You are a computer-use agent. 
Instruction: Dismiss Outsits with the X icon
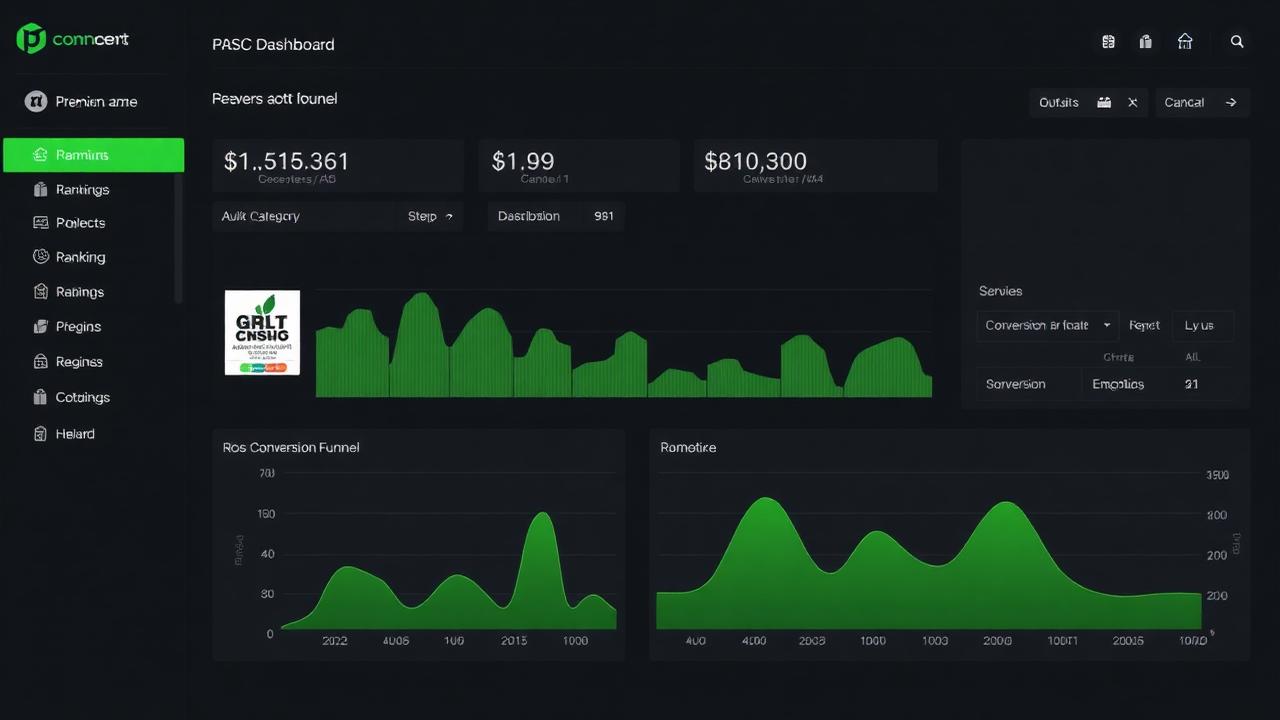pyautogui.click(x=1133, y=102)
